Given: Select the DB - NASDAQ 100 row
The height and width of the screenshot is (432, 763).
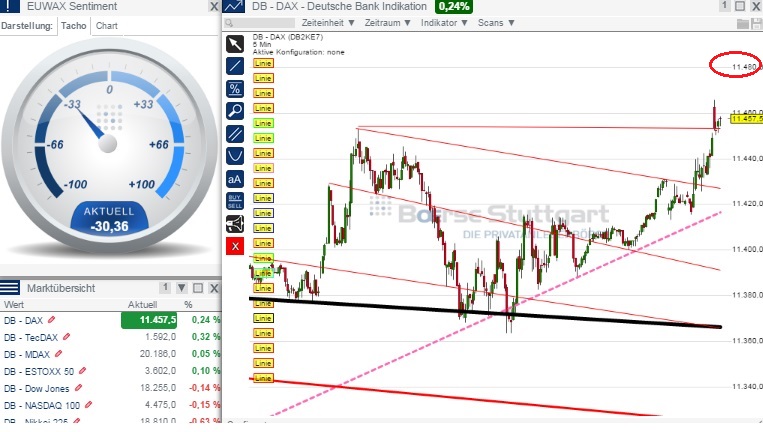Looking at the screenshot, I should coord(110,405).
